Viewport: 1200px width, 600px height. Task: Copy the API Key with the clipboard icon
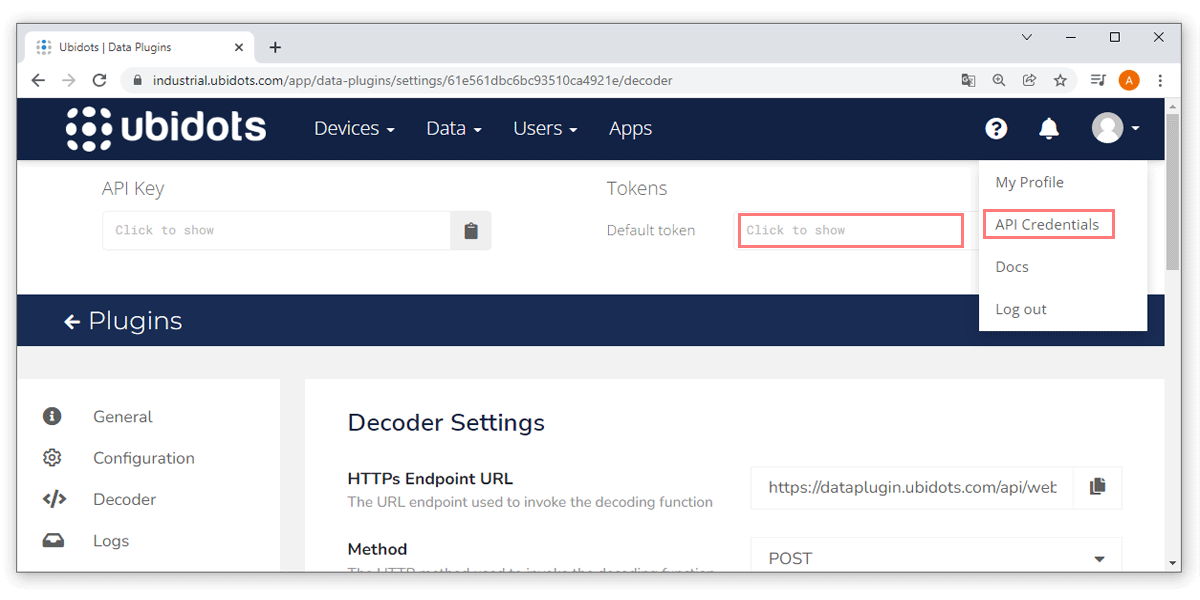(471, 231)
